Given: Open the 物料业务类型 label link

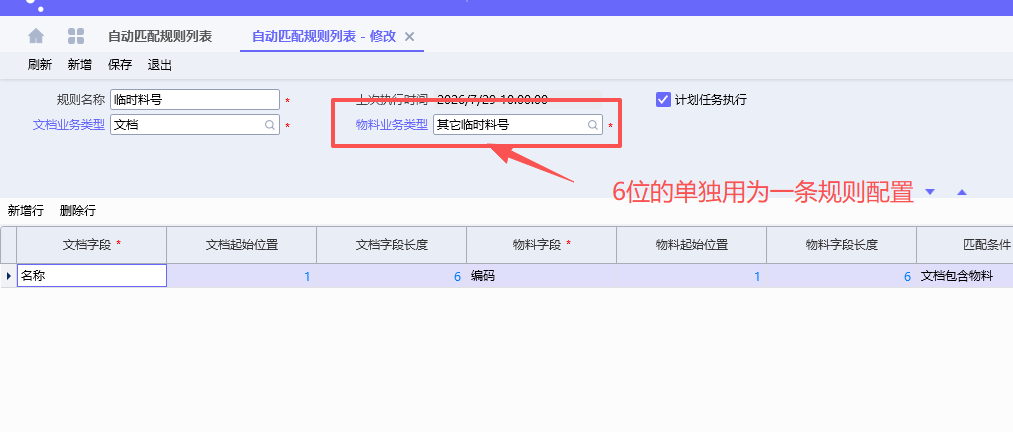Looking at the screenshot, I should 392,125.
